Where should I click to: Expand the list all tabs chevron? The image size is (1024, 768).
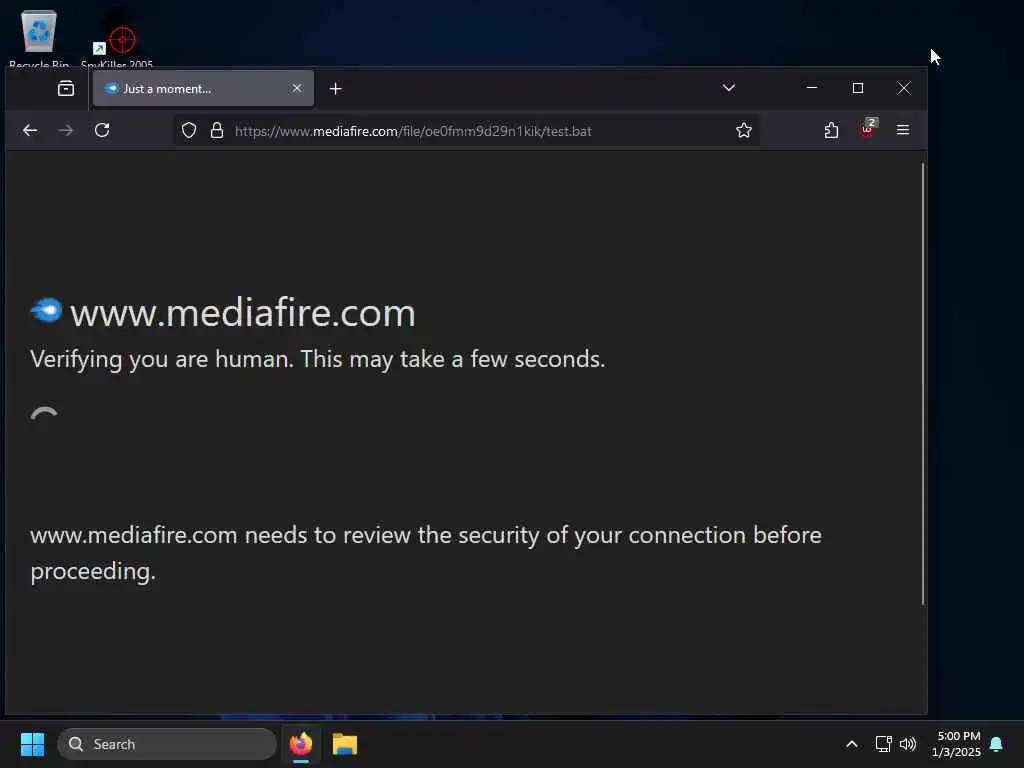[729, 88]
